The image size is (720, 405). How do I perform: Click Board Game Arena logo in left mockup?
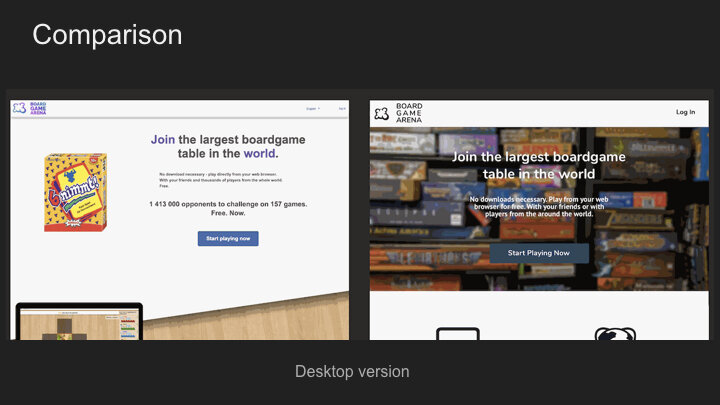click(x=29, y=108)
